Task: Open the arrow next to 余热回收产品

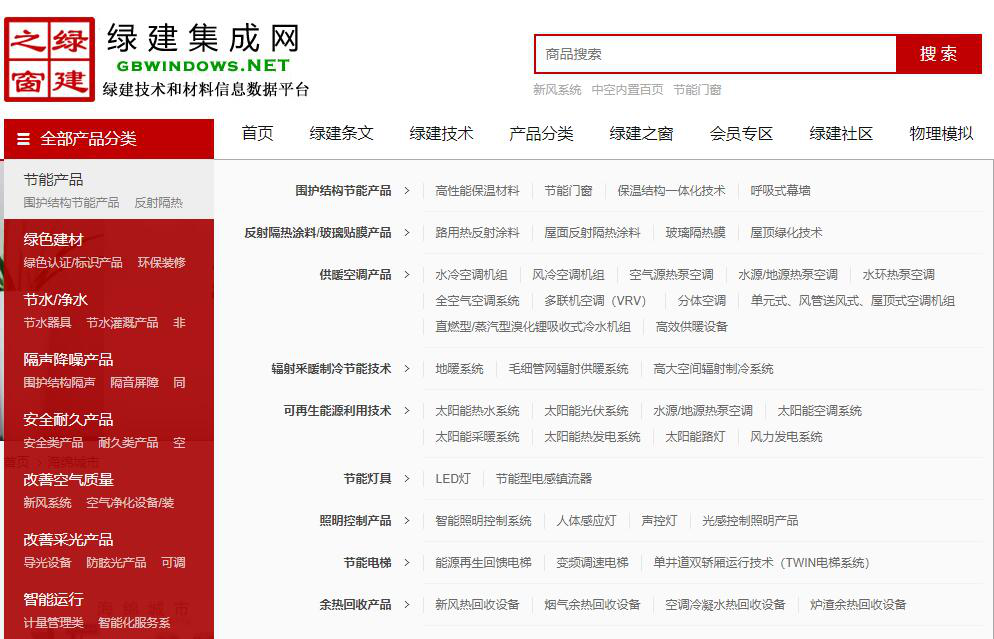Action: [x=407, y=604]
